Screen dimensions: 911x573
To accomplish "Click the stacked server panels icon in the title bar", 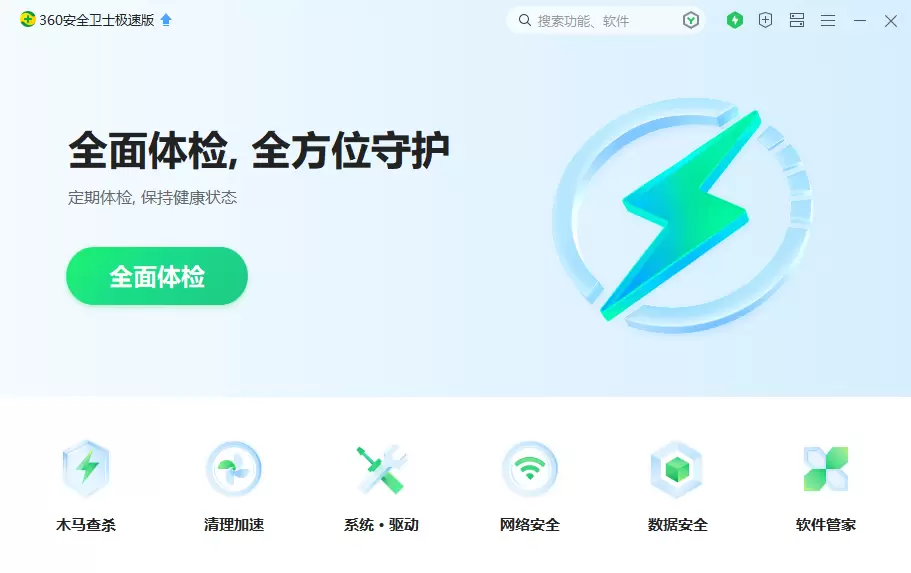I will click(797, 20).
